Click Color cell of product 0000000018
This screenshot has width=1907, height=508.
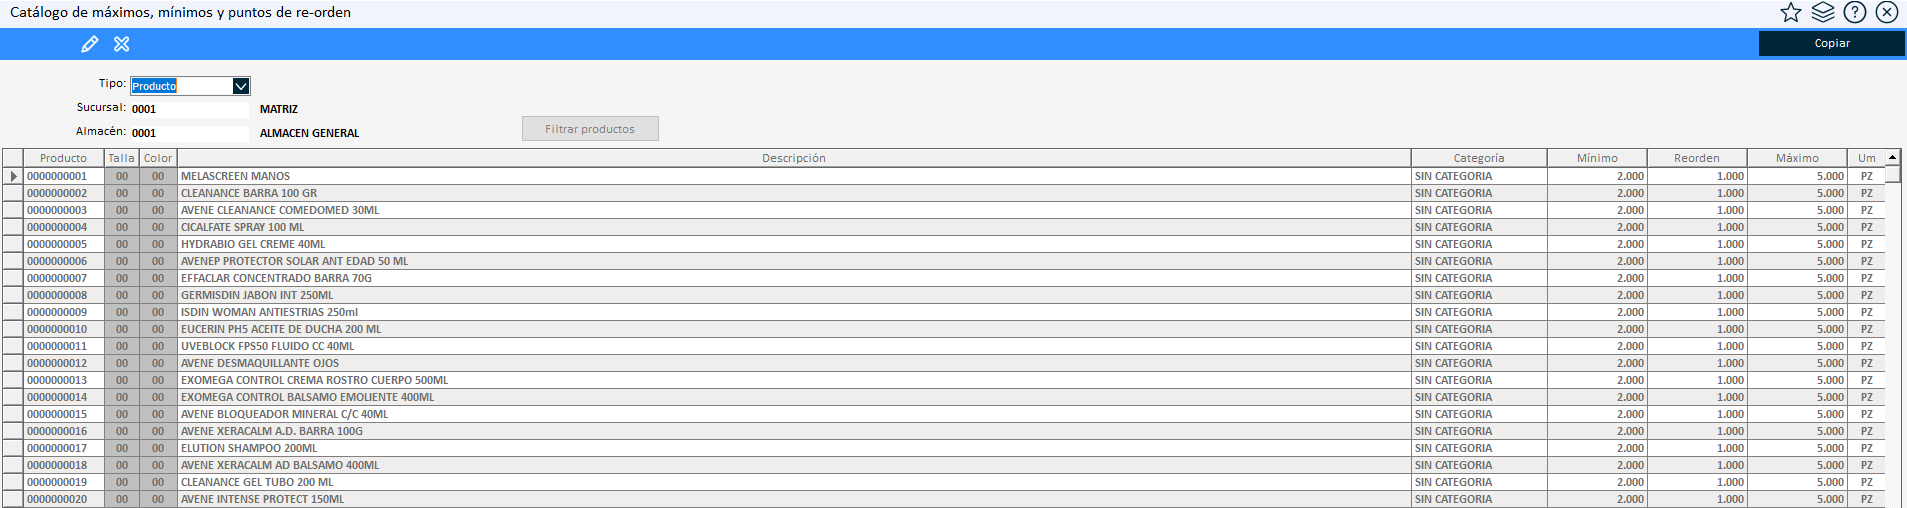158,465
